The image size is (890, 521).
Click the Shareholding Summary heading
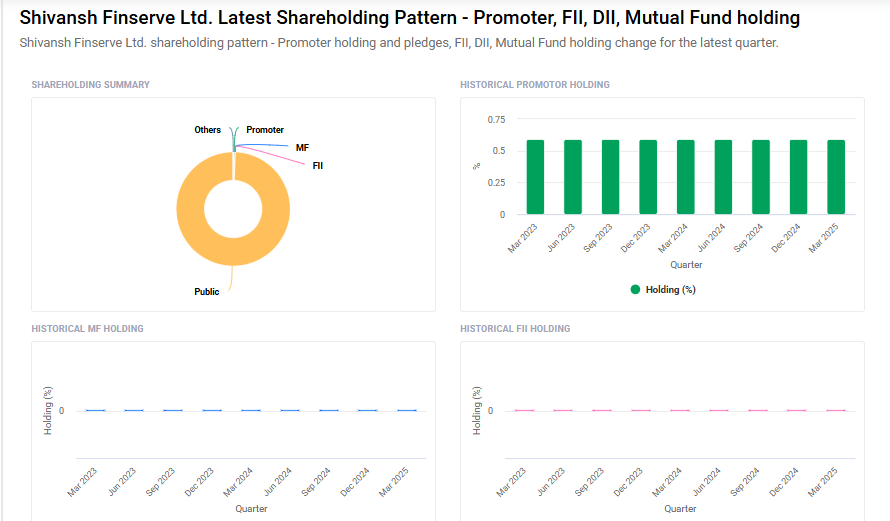click(90, 85)
